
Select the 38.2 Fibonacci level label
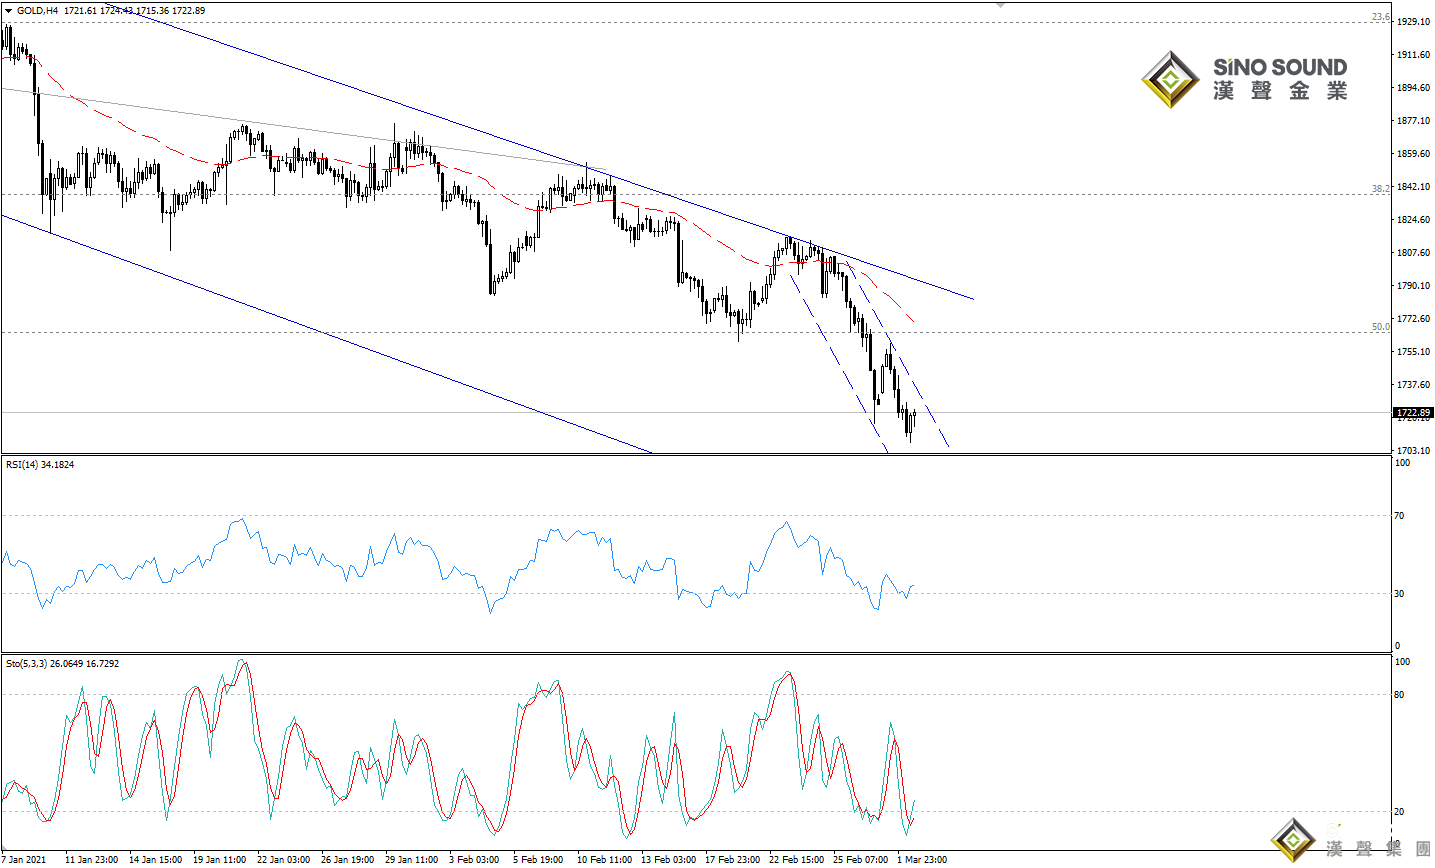coord(1380,189)
